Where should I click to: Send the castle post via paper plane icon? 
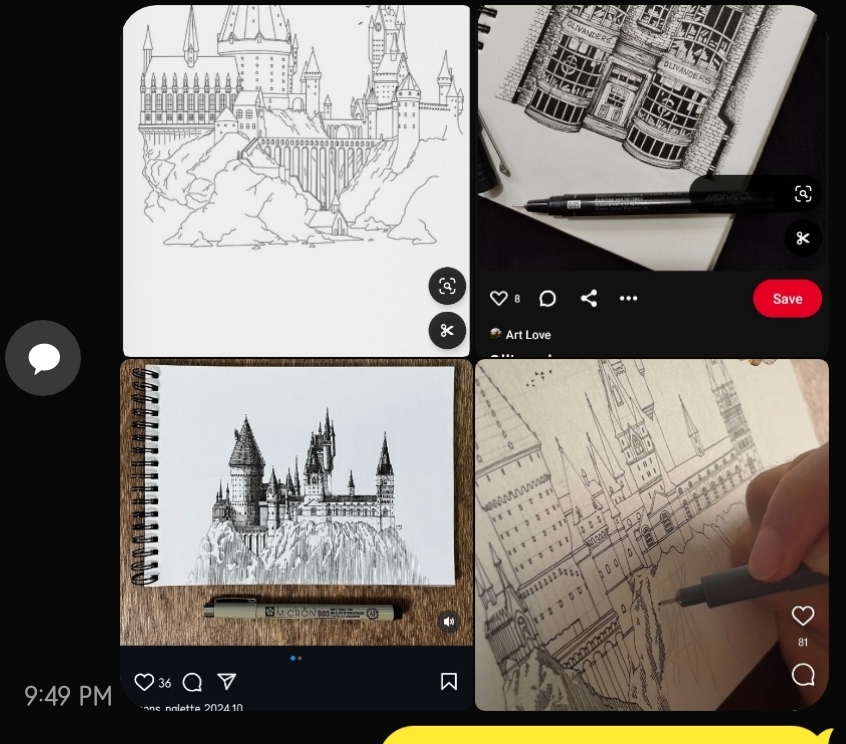(x=227, y=681)
